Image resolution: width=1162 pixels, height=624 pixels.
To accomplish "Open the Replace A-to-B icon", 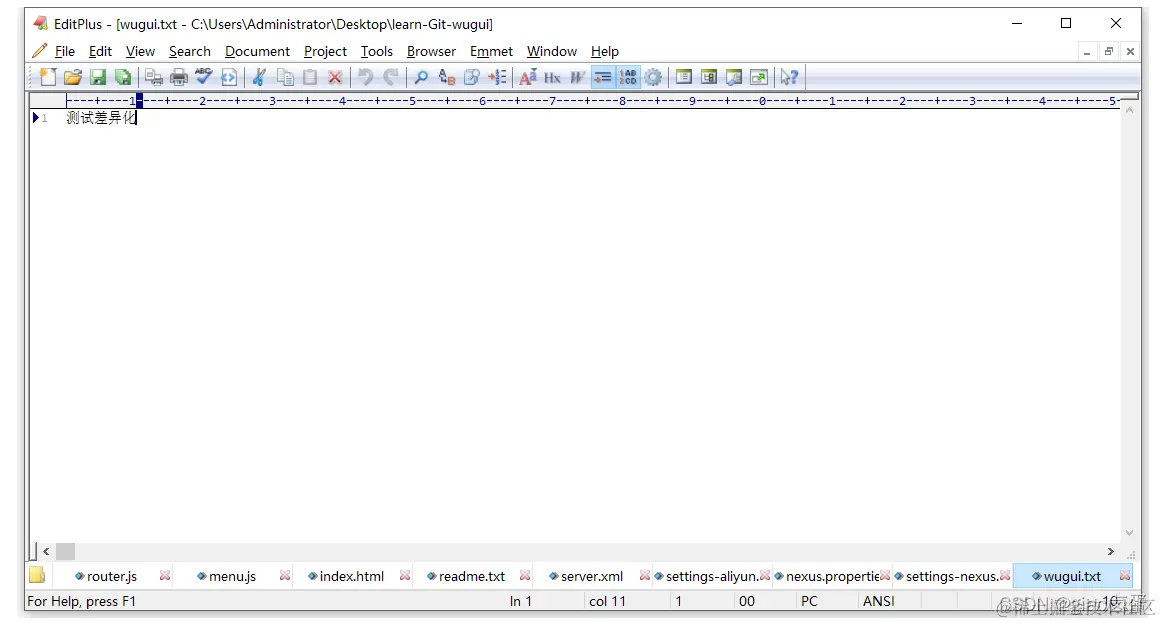I will point(446,77).
